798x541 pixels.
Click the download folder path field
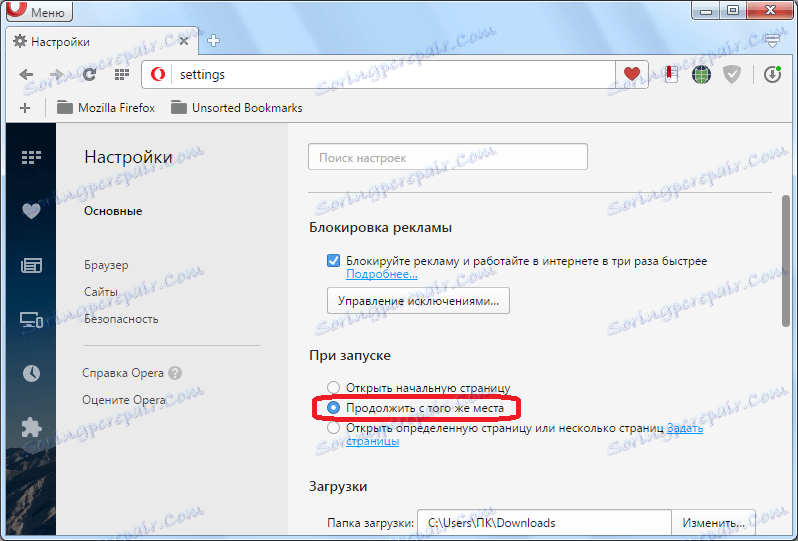pyautogui.click(x=544, y=523)
